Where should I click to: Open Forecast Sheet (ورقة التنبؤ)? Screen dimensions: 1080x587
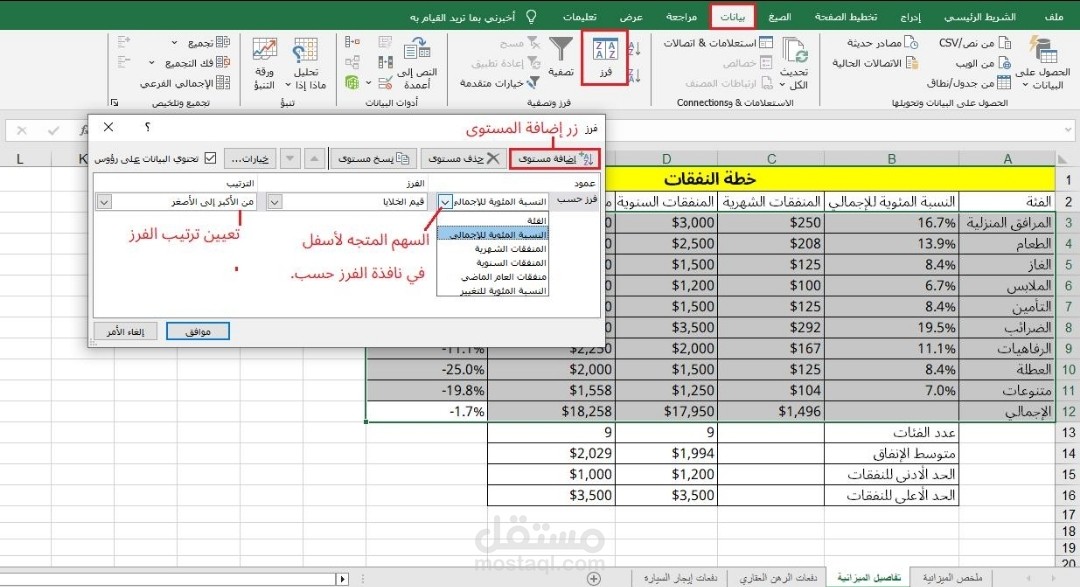[264, 63]
